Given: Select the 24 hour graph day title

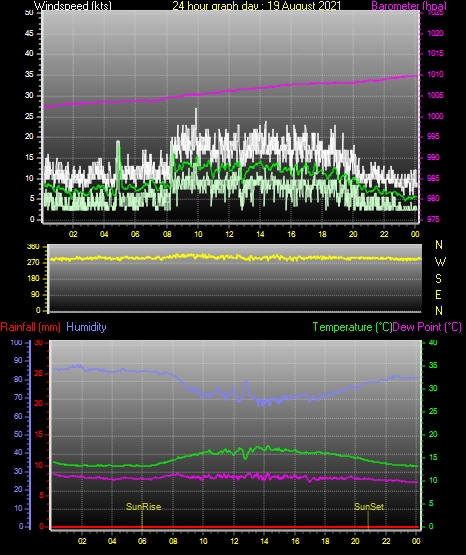Looking at the screenshot, I should click(x=257, y=6).
